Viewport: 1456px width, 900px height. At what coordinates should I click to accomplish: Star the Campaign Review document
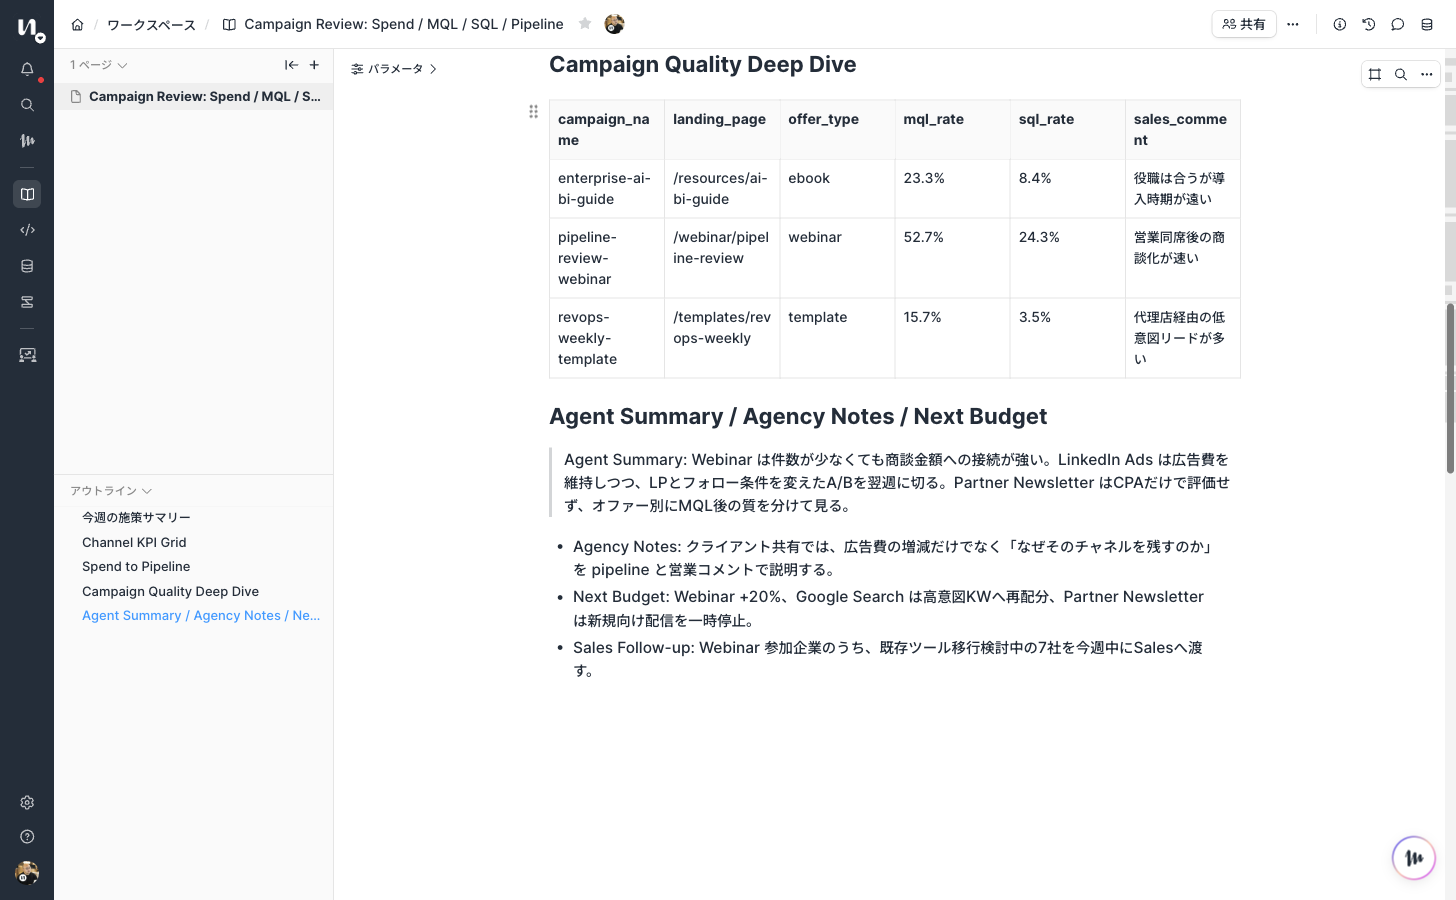pos(585,24)
